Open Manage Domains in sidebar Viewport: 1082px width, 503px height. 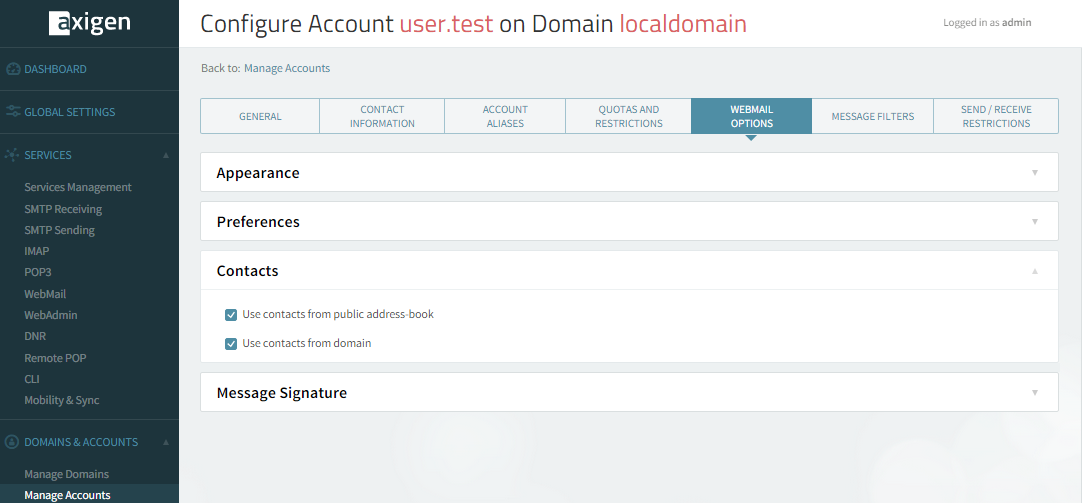coord(66,474)
